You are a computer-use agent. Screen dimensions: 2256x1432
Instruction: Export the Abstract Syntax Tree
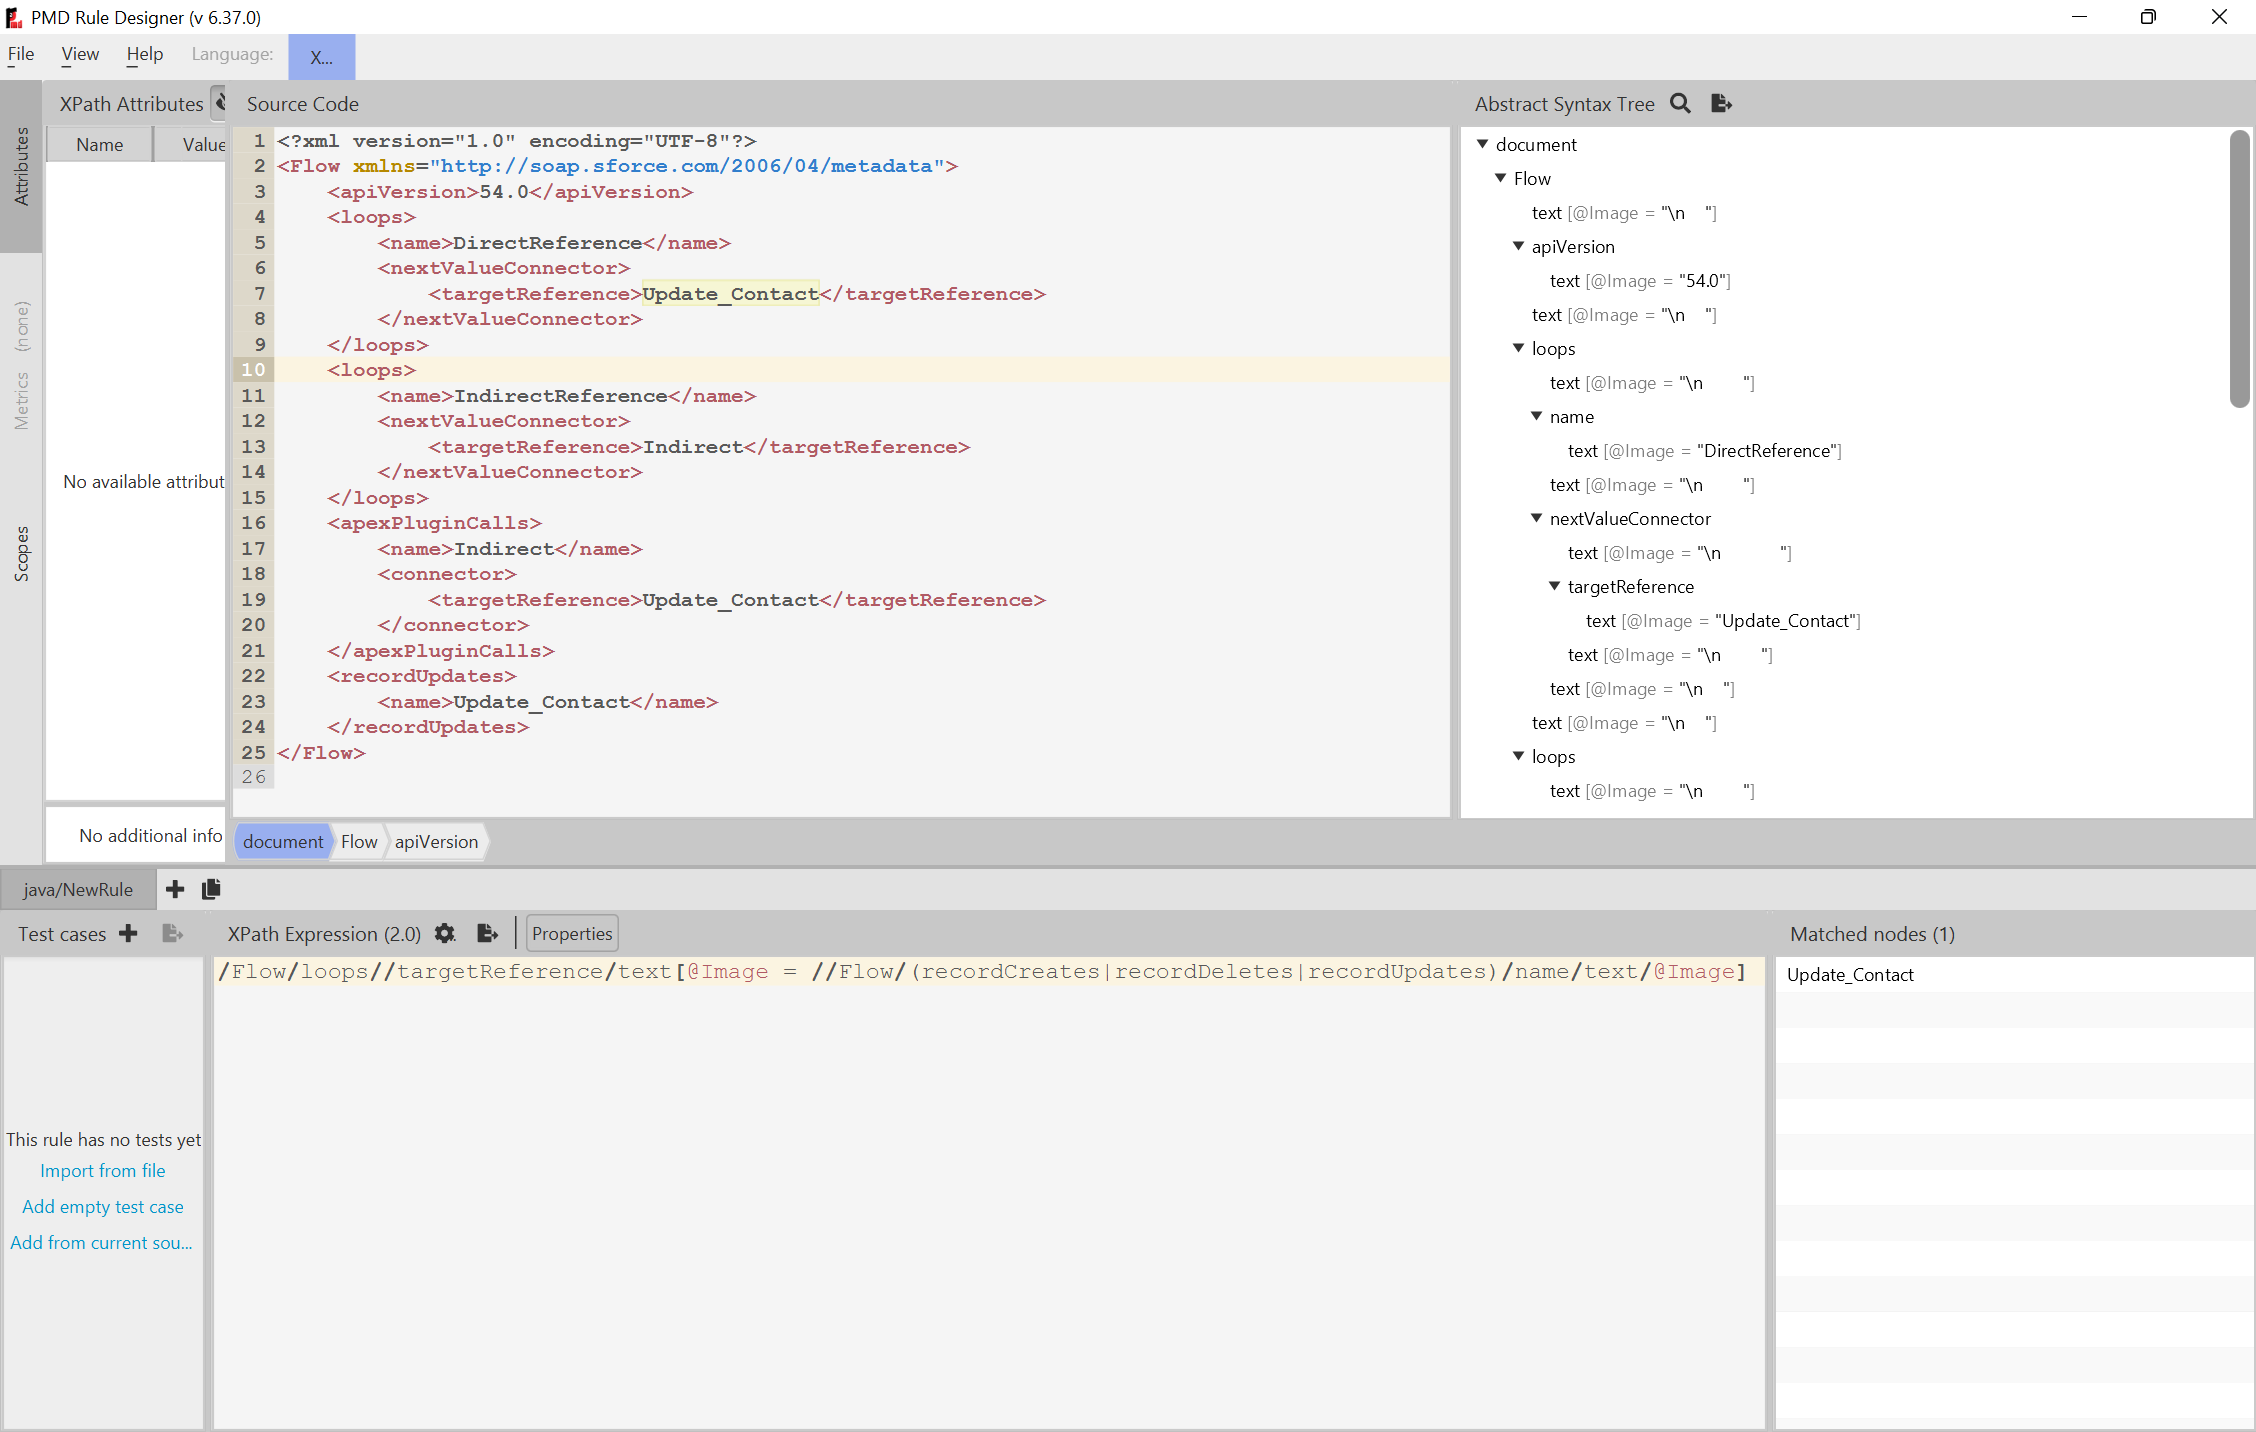(x=1720, y=104)
